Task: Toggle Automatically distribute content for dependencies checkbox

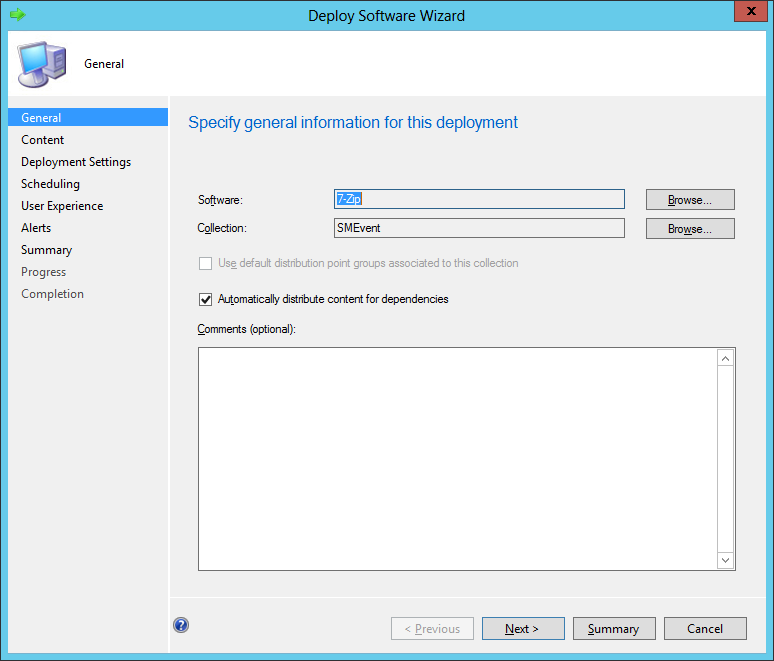Action: click(x=206, y=299)
